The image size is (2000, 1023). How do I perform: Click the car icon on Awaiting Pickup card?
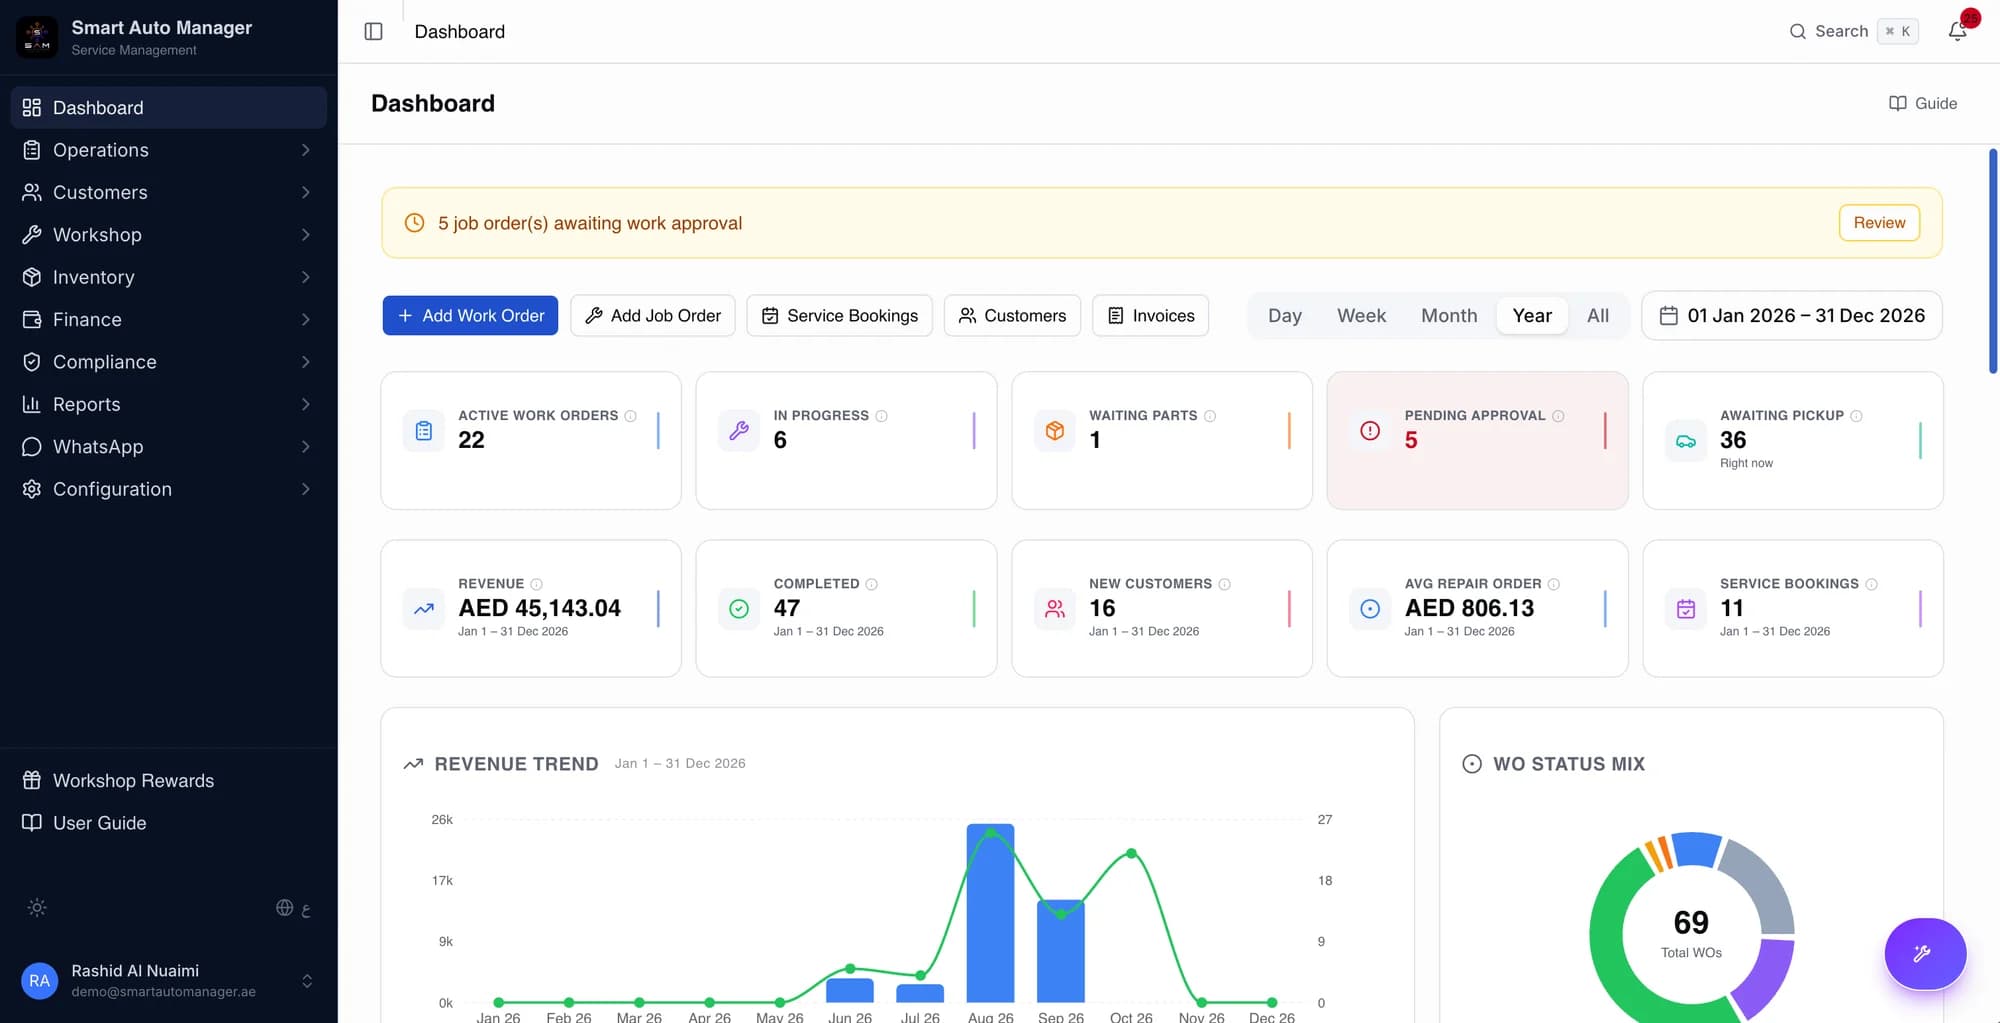tap(1686, 441)
